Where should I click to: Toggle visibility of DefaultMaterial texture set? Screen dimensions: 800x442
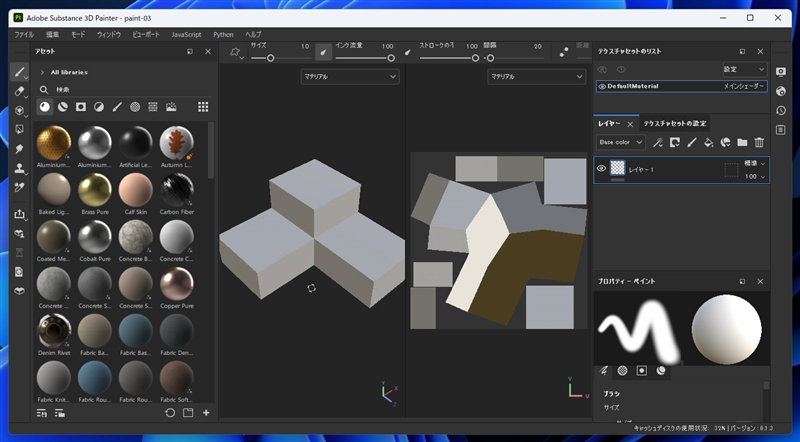(x=602, y=87)
